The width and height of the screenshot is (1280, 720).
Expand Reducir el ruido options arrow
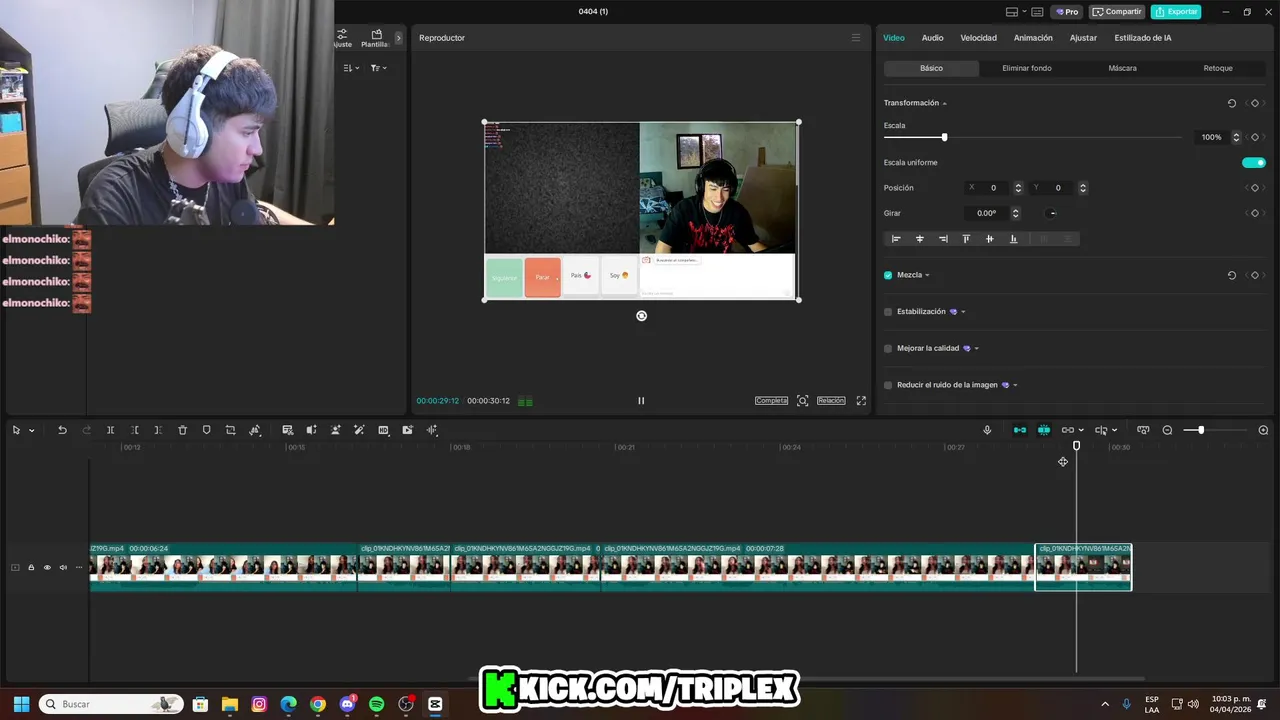[x=1015, y=386]
